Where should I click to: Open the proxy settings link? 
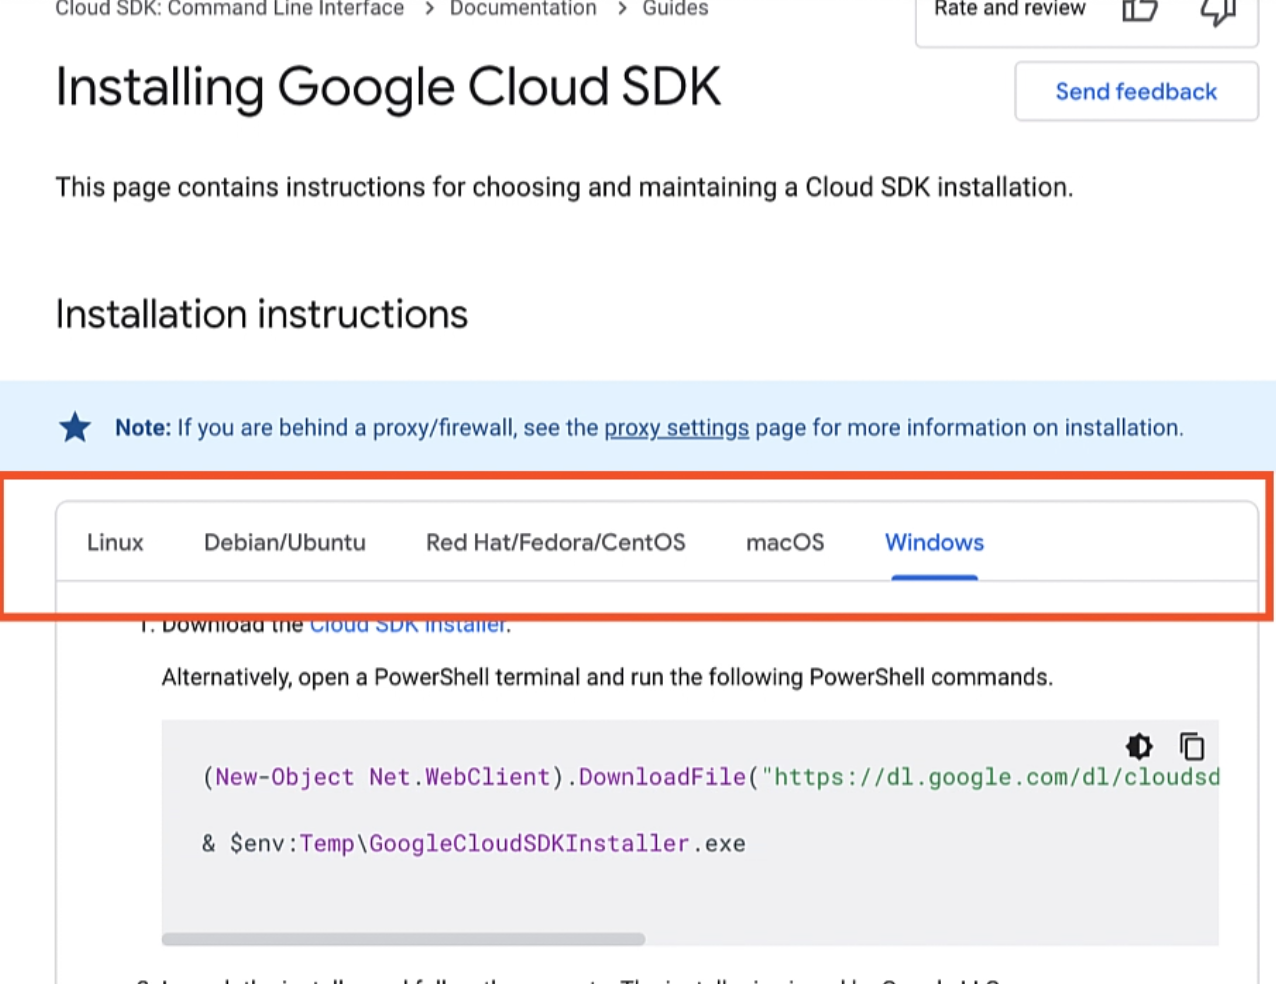point(676,428)
